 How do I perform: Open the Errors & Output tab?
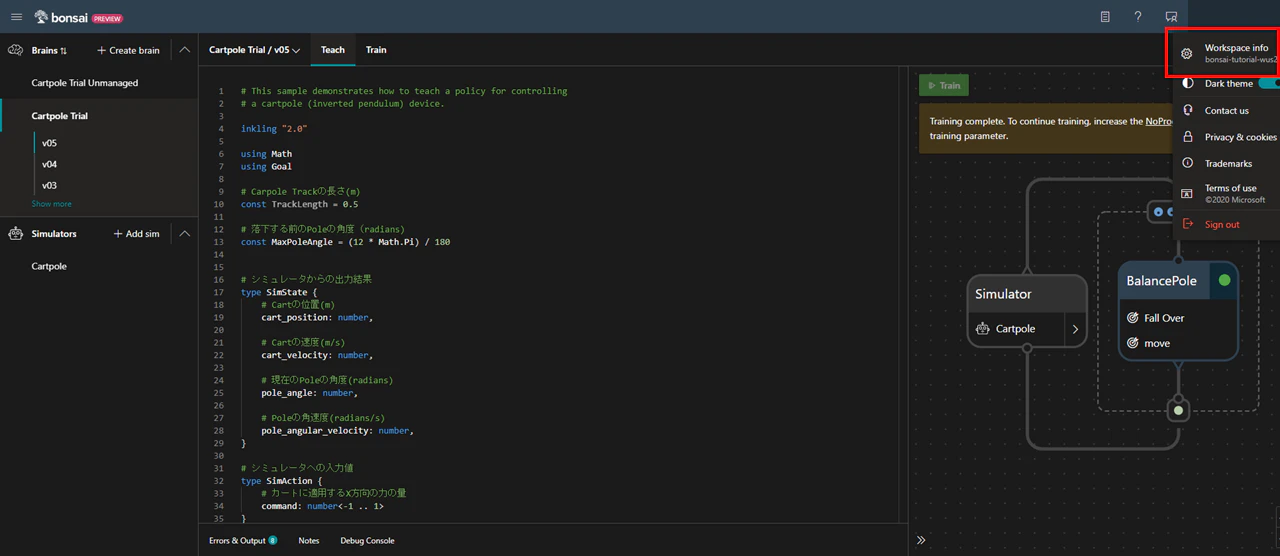tap(243, 541)
